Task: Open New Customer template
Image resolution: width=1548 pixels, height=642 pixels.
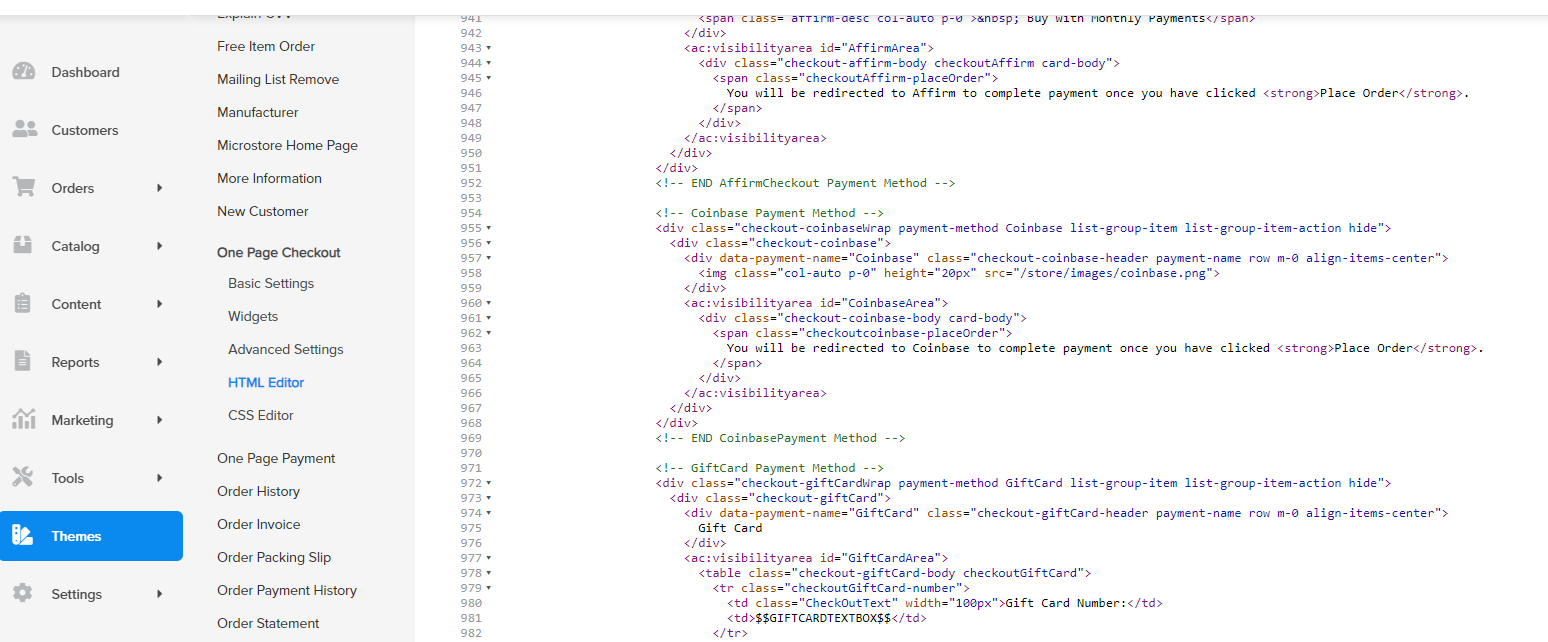Action: [x=263, y=211]
